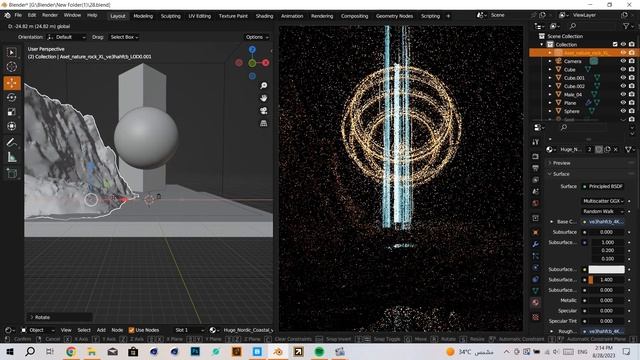Click the viewport zoom magnifier icon
The image size is (640, 360).
click(x=264, y=85)
